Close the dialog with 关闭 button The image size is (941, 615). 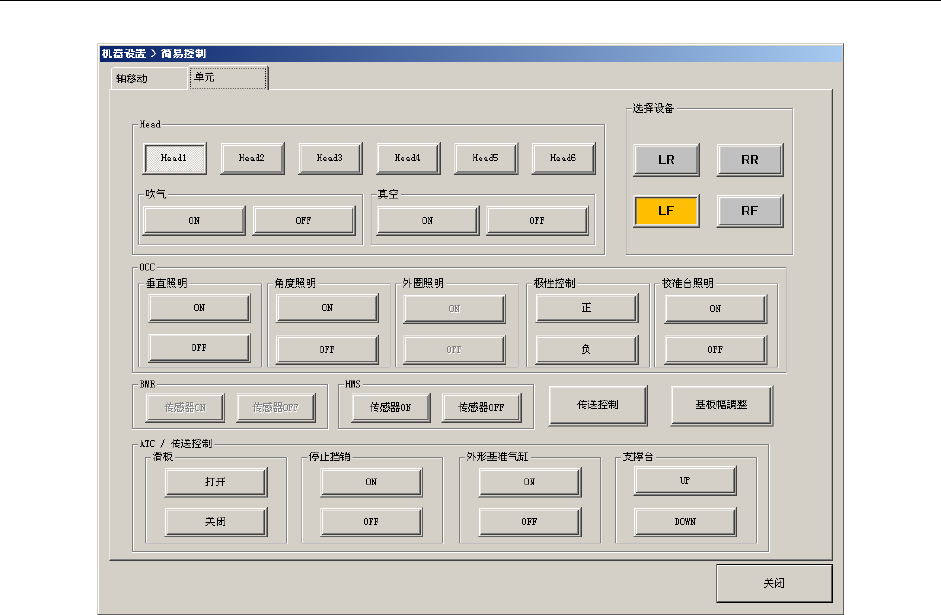pos(774,583)
